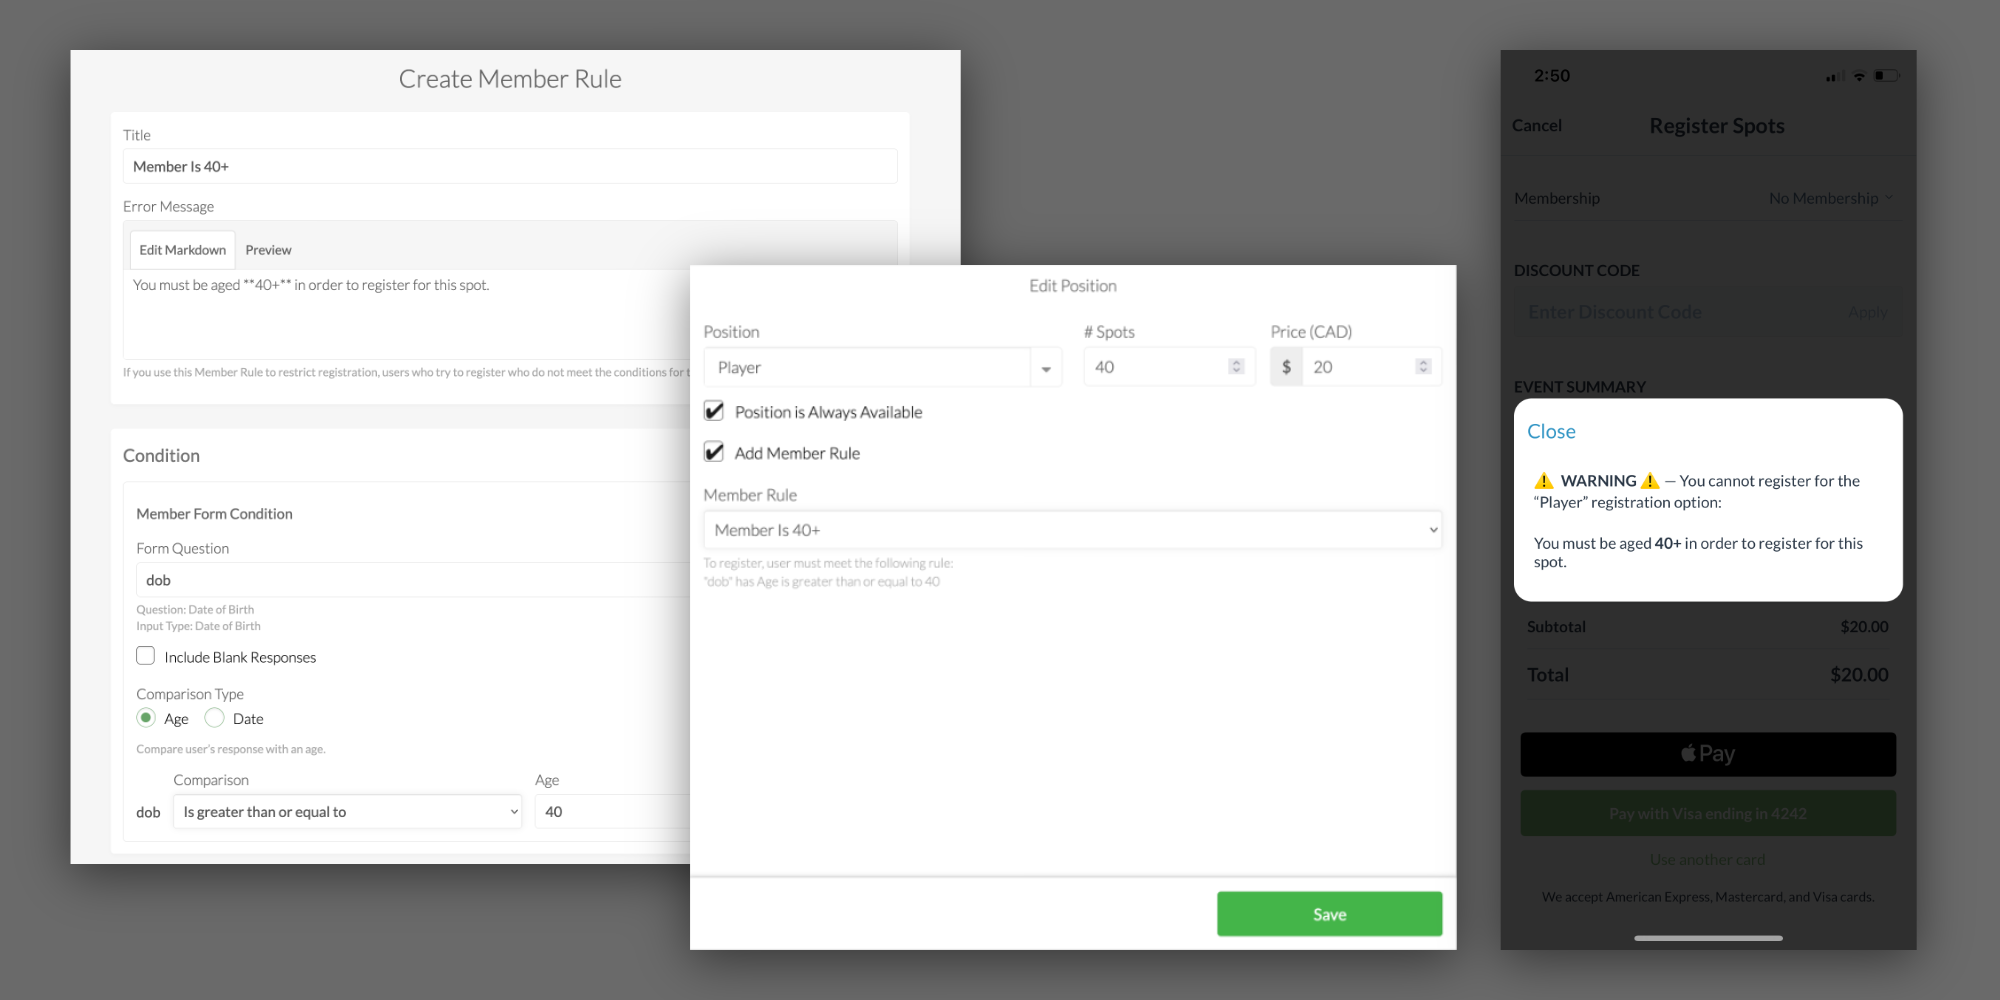
Task: Close the warning popup
Action: 1551,432
